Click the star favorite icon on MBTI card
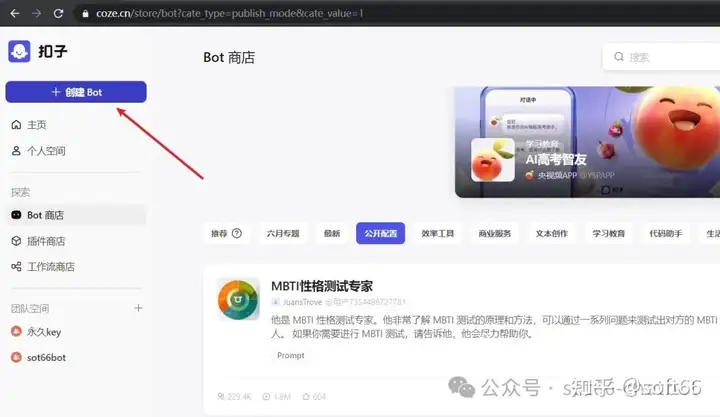This screenshot has height=417, width=720. (x=306, y=396)
